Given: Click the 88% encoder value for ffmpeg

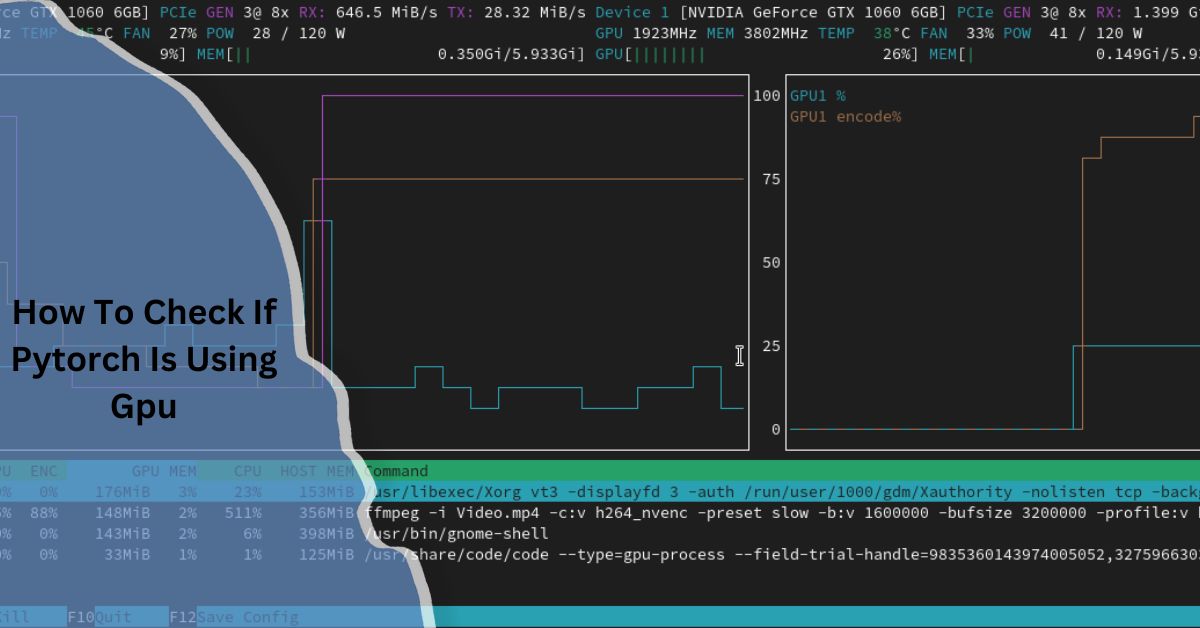Looking at the screenshot, I should coord(43,513).
